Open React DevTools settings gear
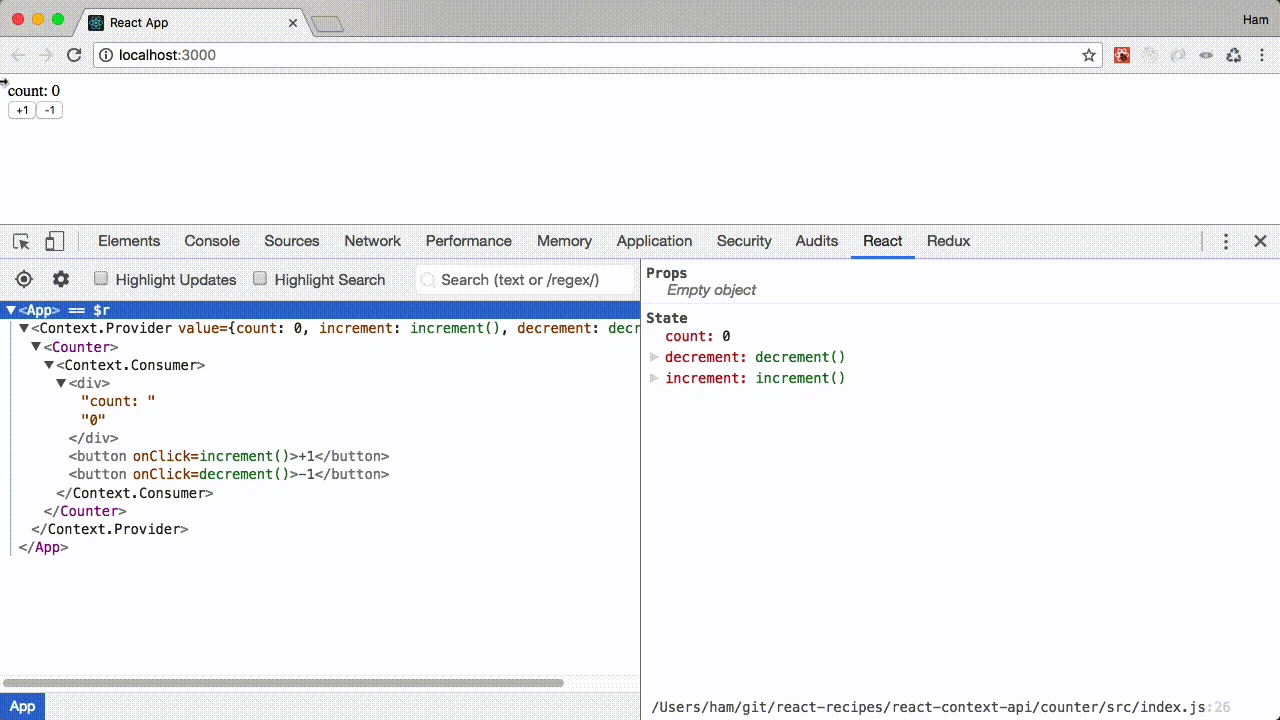This screenshot has width=1280, height=720. [61, 279]
